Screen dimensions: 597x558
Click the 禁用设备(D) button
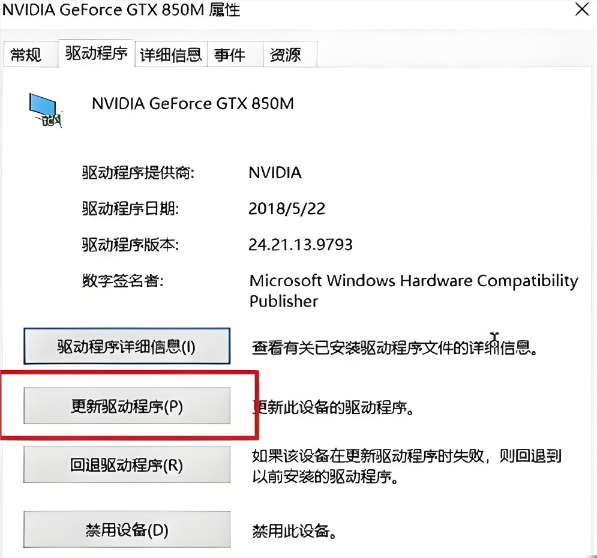click(x=127, y=530)
